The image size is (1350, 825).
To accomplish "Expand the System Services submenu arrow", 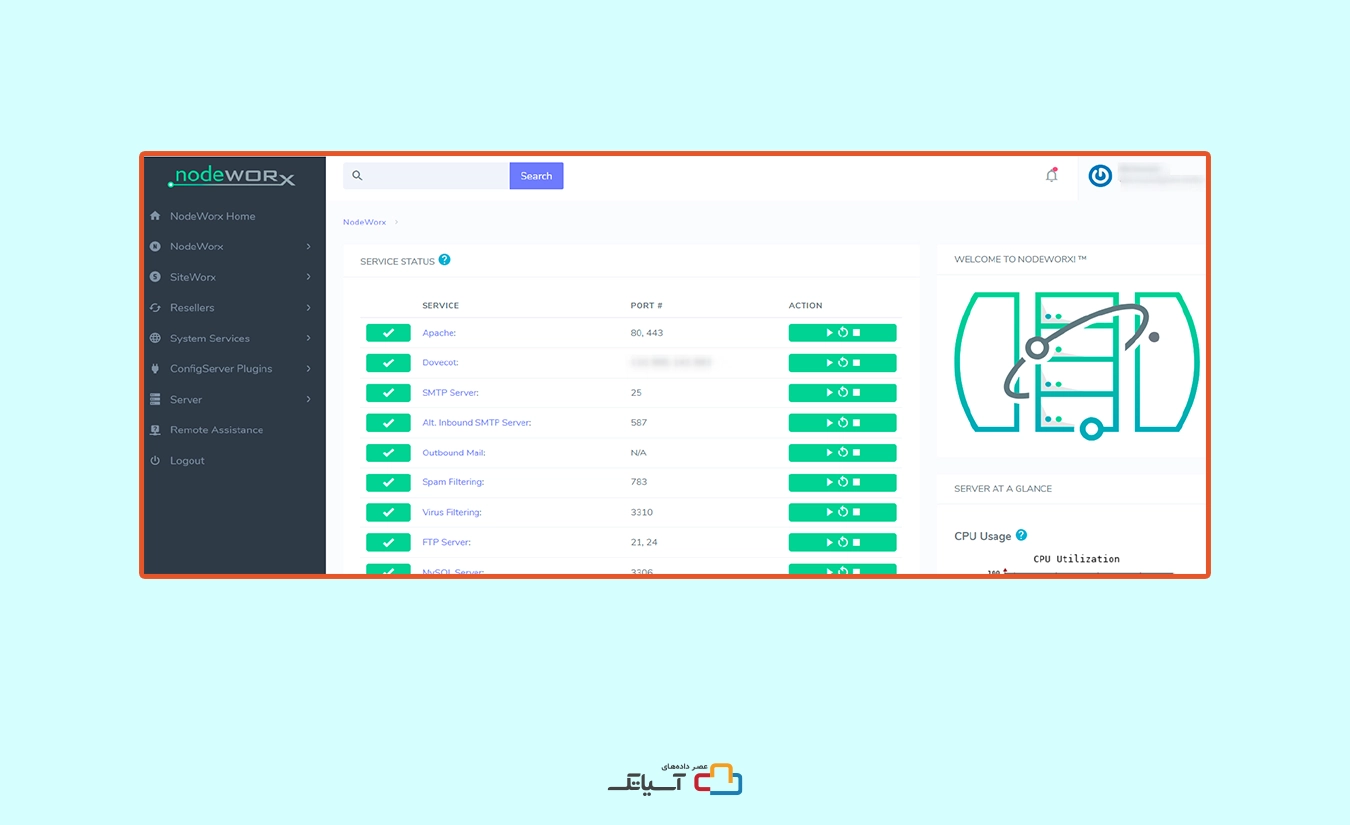I will [309, 338].
